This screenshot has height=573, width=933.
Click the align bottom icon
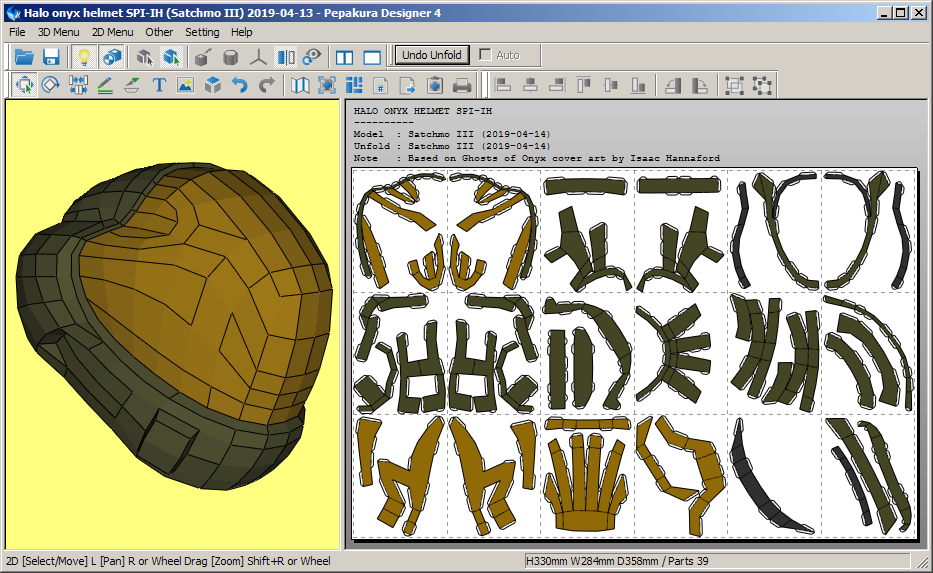[x=638, y=85]
